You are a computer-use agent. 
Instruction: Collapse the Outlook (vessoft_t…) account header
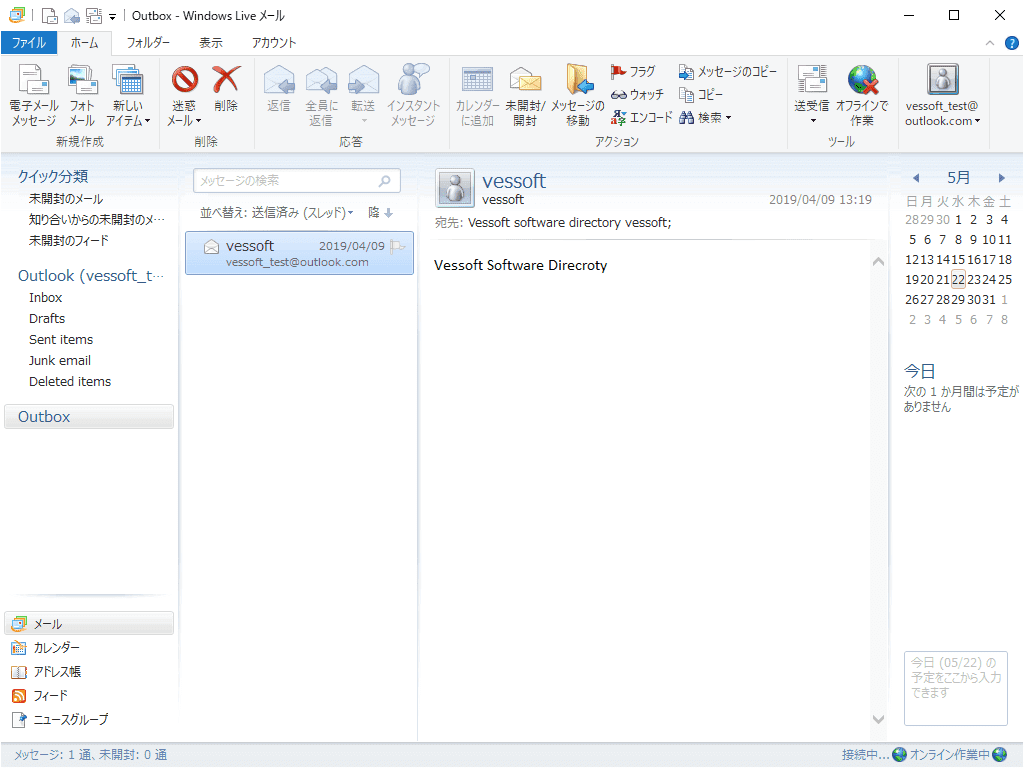[91, 276]
